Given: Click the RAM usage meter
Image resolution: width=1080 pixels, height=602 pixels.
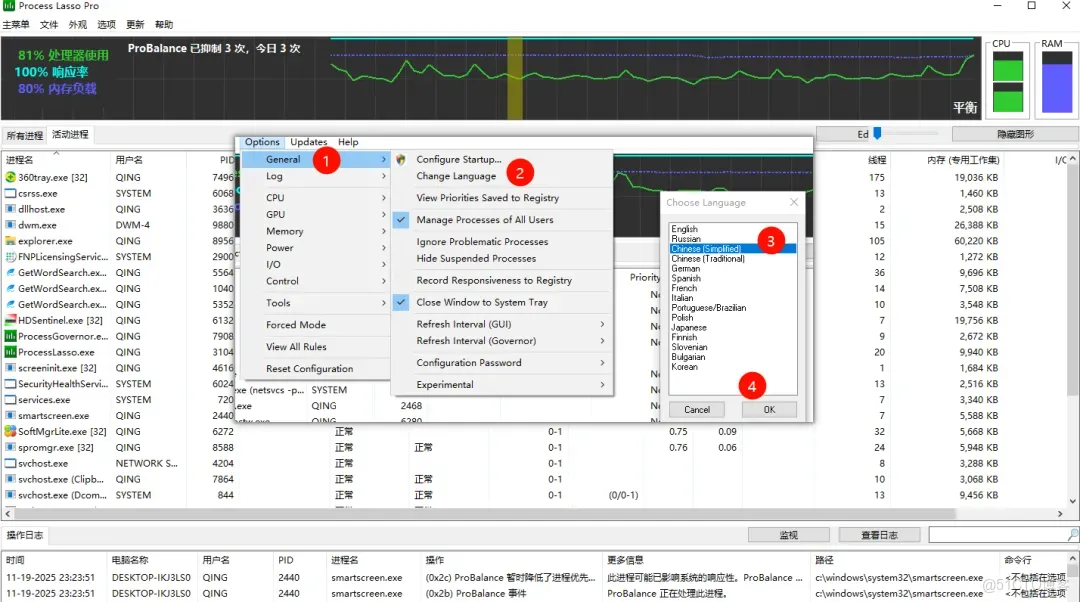Looking at the screenshot, I should pyautogui.click(x=1057, y=81).
